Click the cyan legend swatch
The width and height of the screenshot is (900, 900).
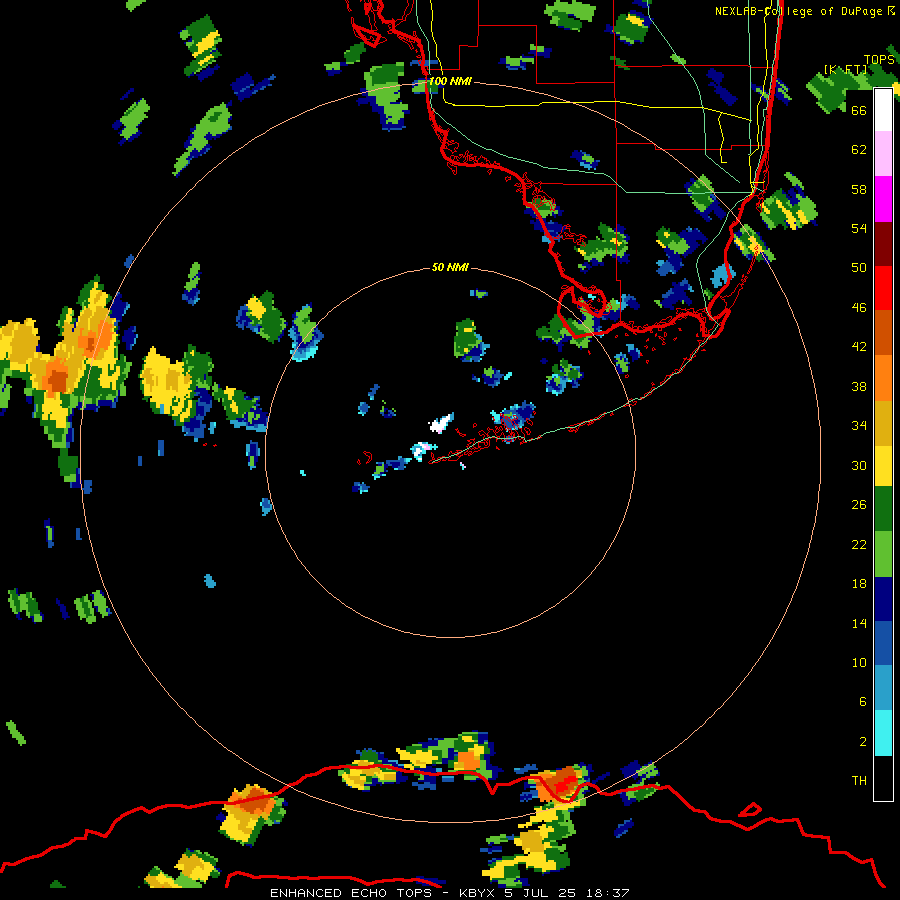pos(883,733)
